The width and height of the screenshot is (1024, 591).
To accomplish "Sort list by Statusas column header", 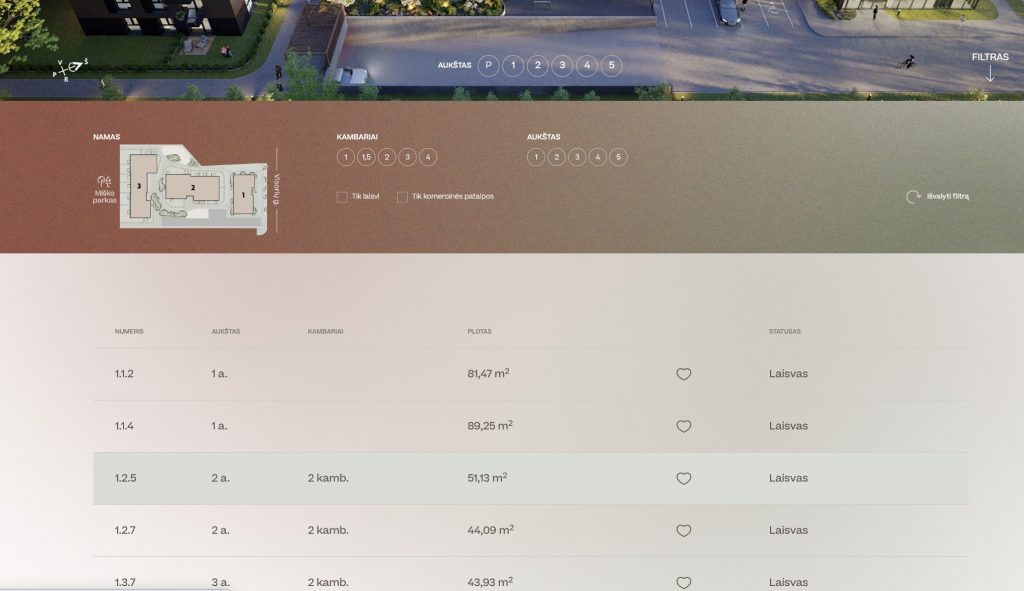I will click(x=784, y=331).
